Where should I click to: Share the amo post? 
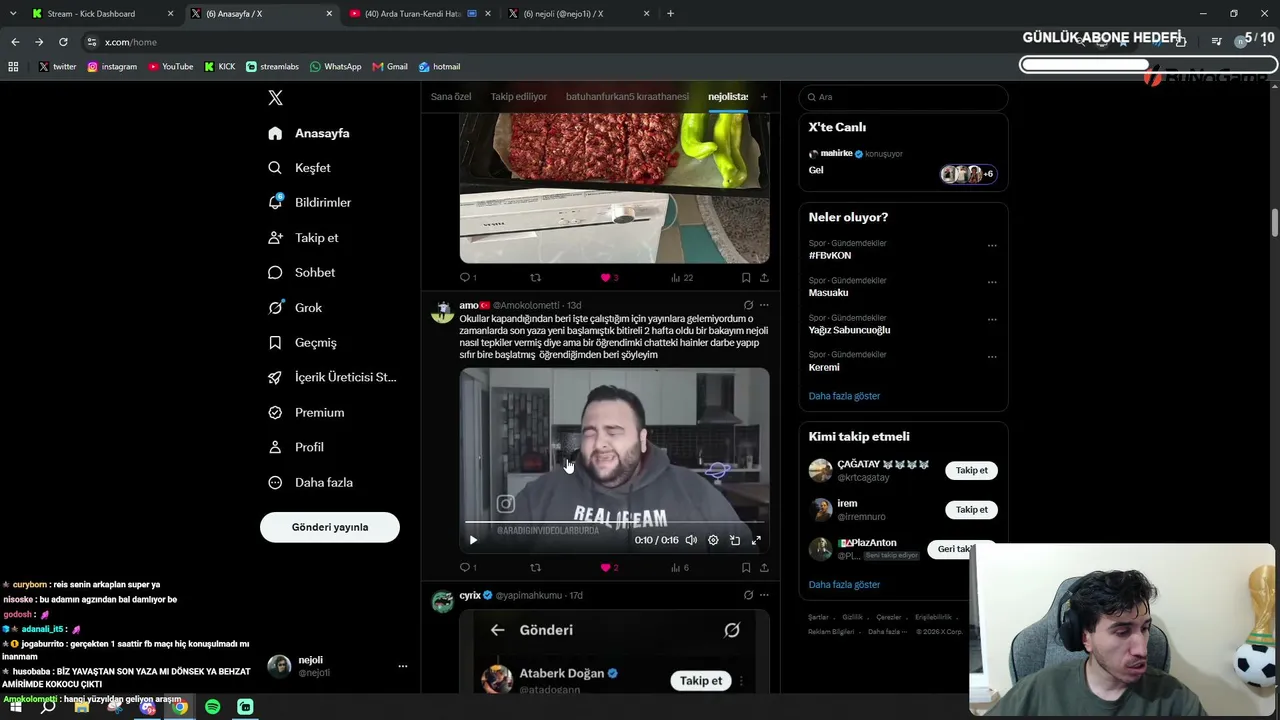click(x=764, y=568)
